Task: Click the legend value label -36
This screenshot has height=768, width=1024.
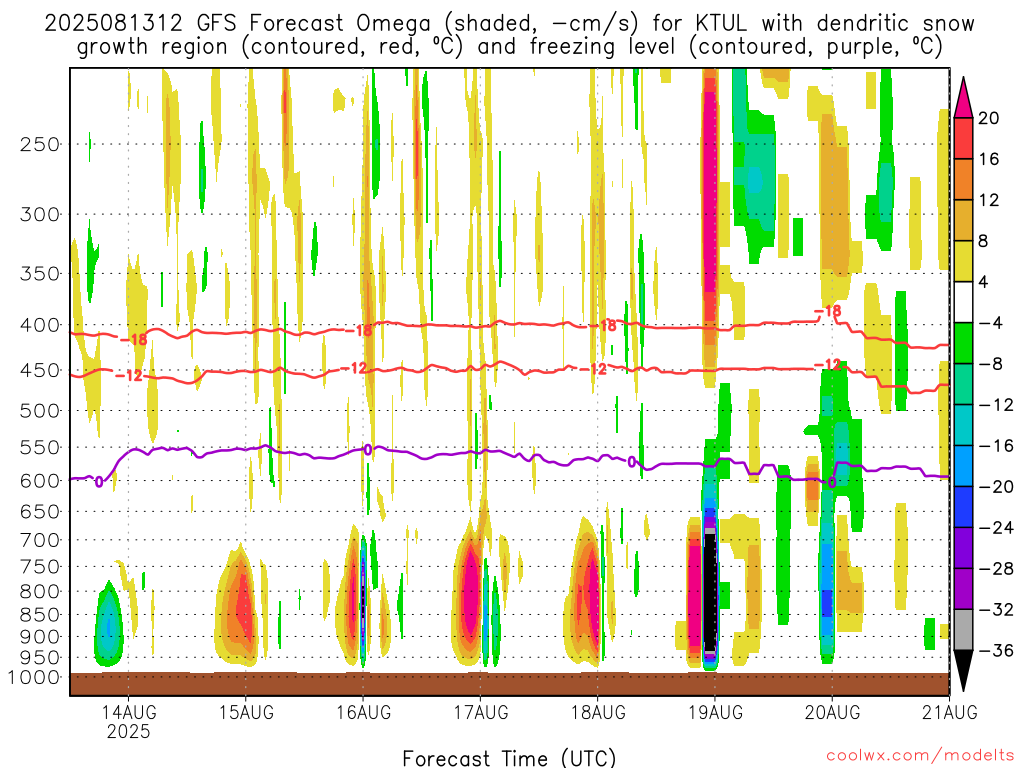Action: (x=996, y=650)
